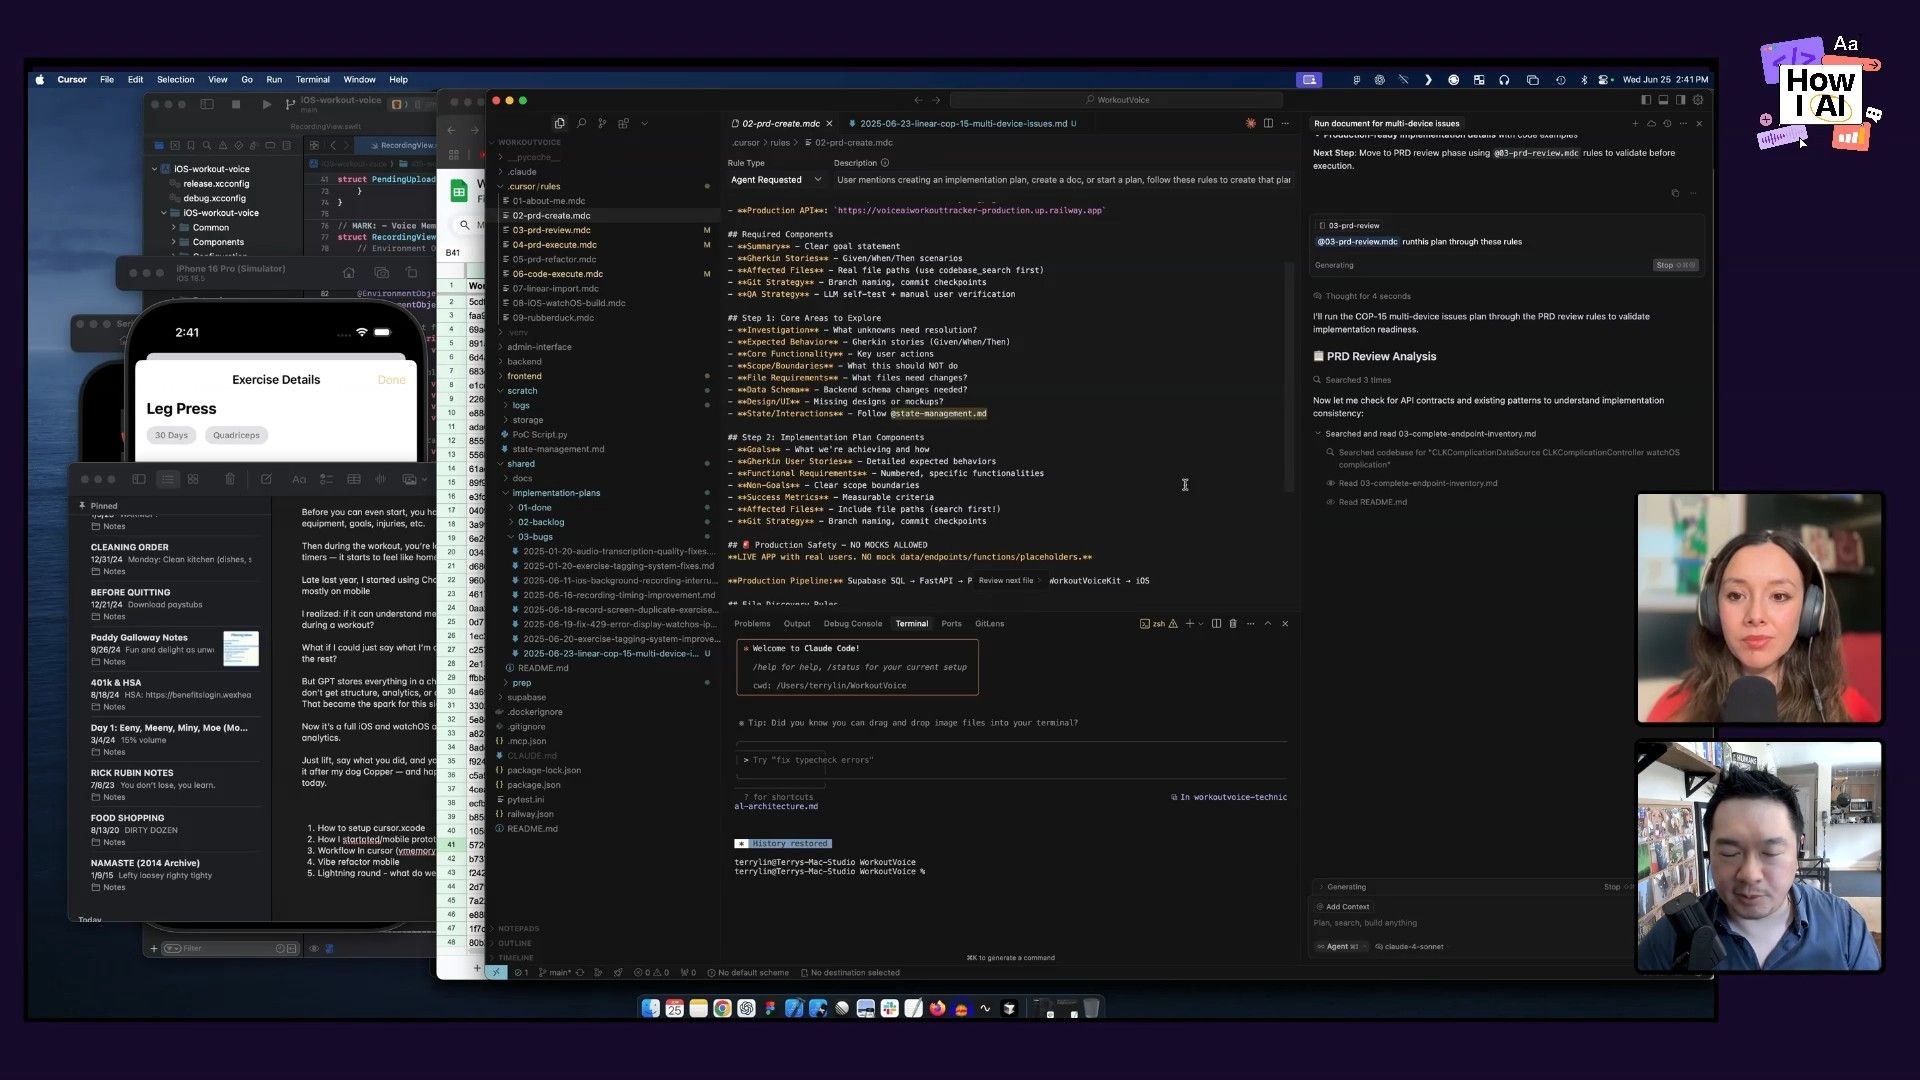Click Stop button in the chat message box
Viewport: 1920px width, 1080px height.
tap(1674, 265)
